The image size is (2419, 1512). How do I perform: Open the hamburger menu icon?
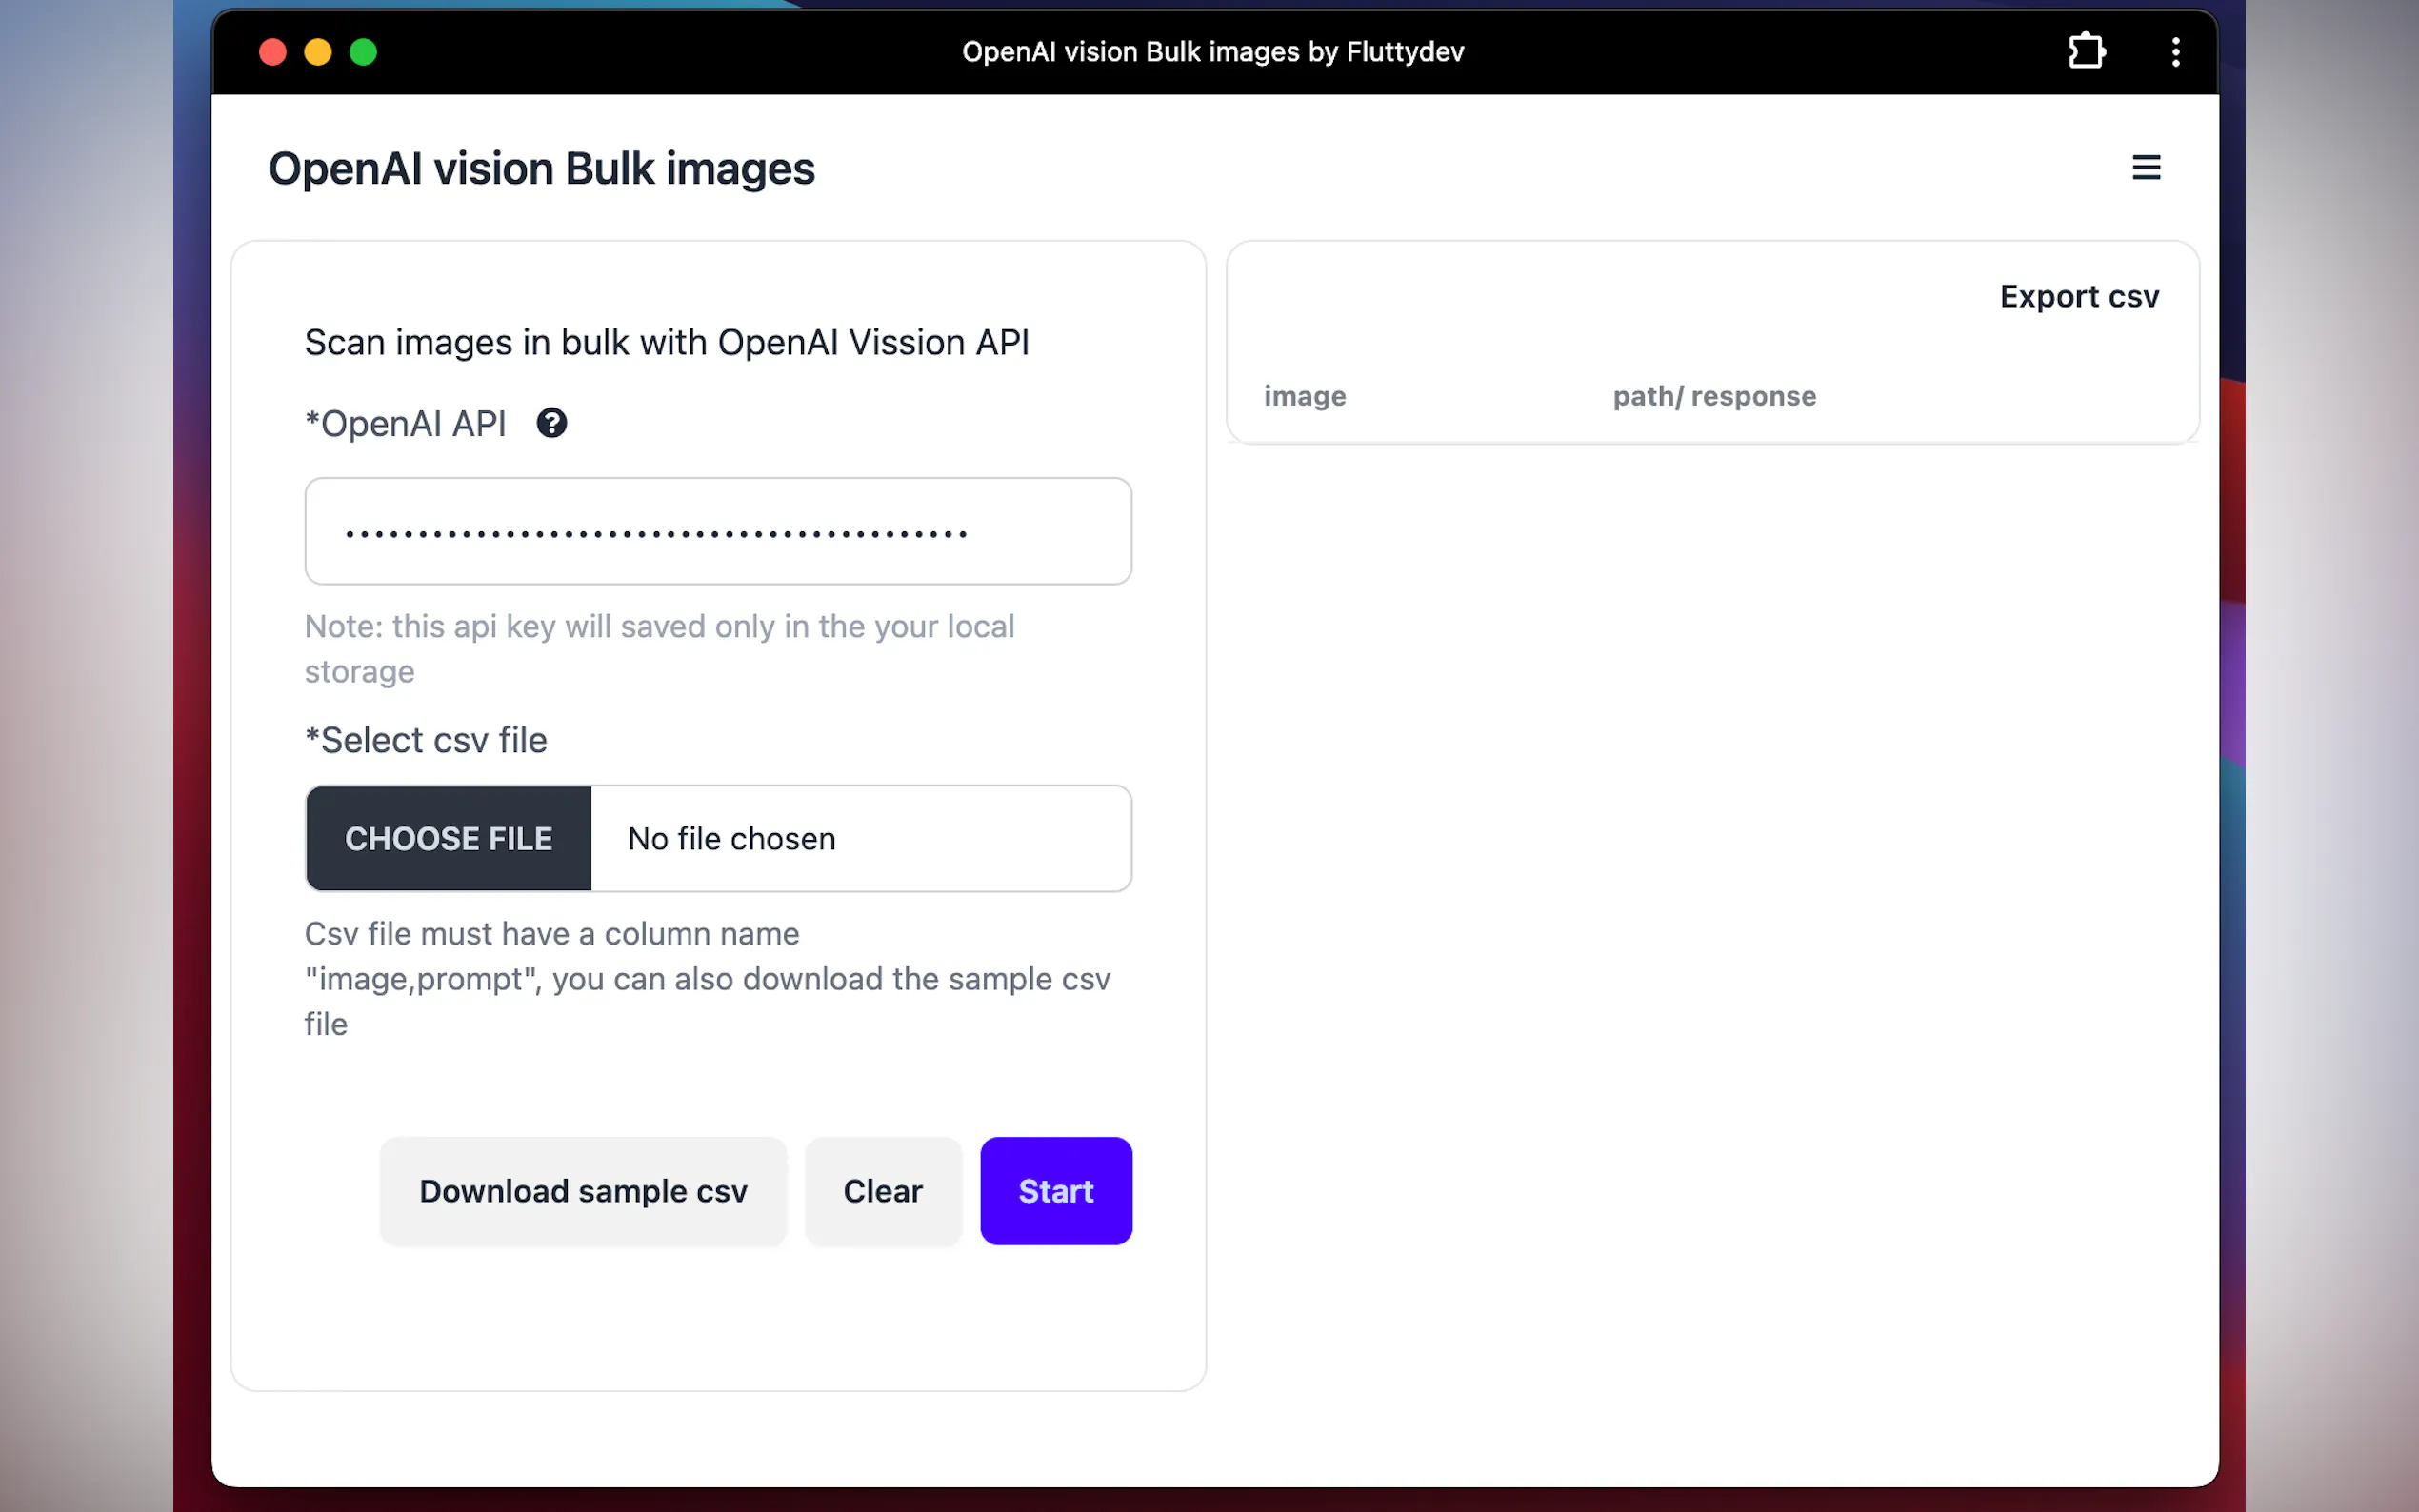pyautogui.click(x=2146, y=167)
